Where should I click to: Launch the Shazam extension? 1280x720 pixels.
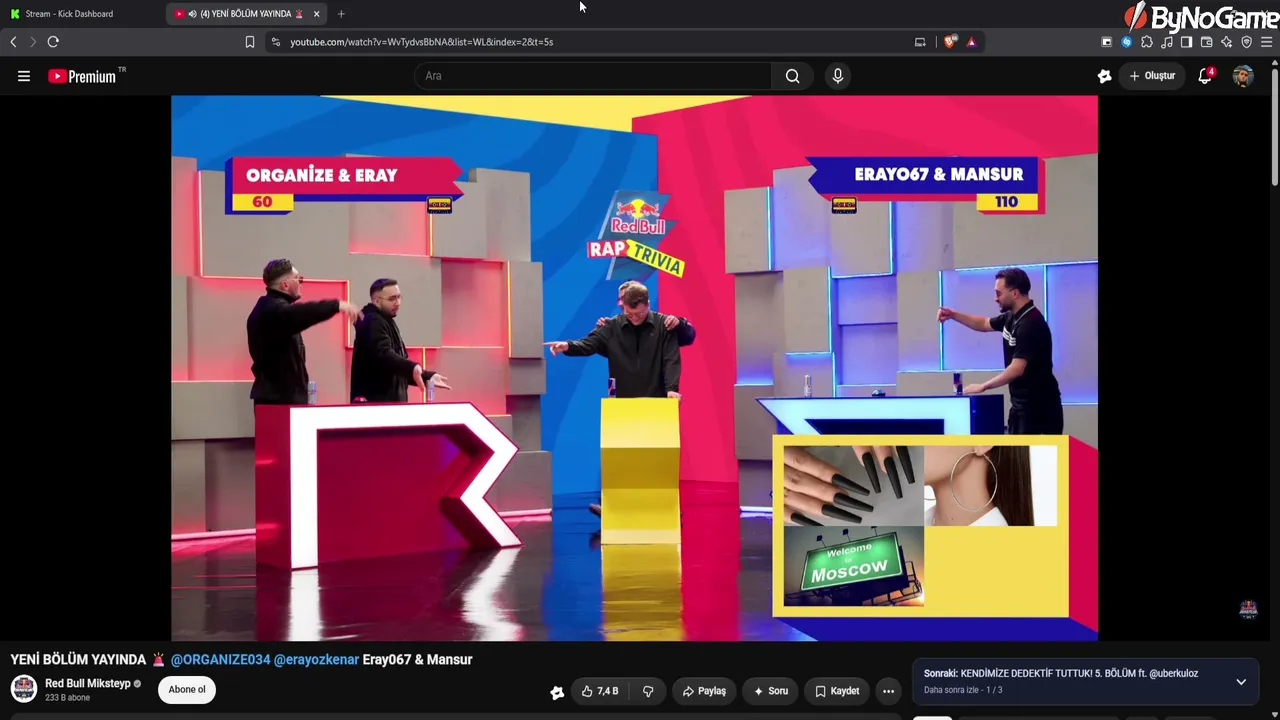coord(1126,42)
